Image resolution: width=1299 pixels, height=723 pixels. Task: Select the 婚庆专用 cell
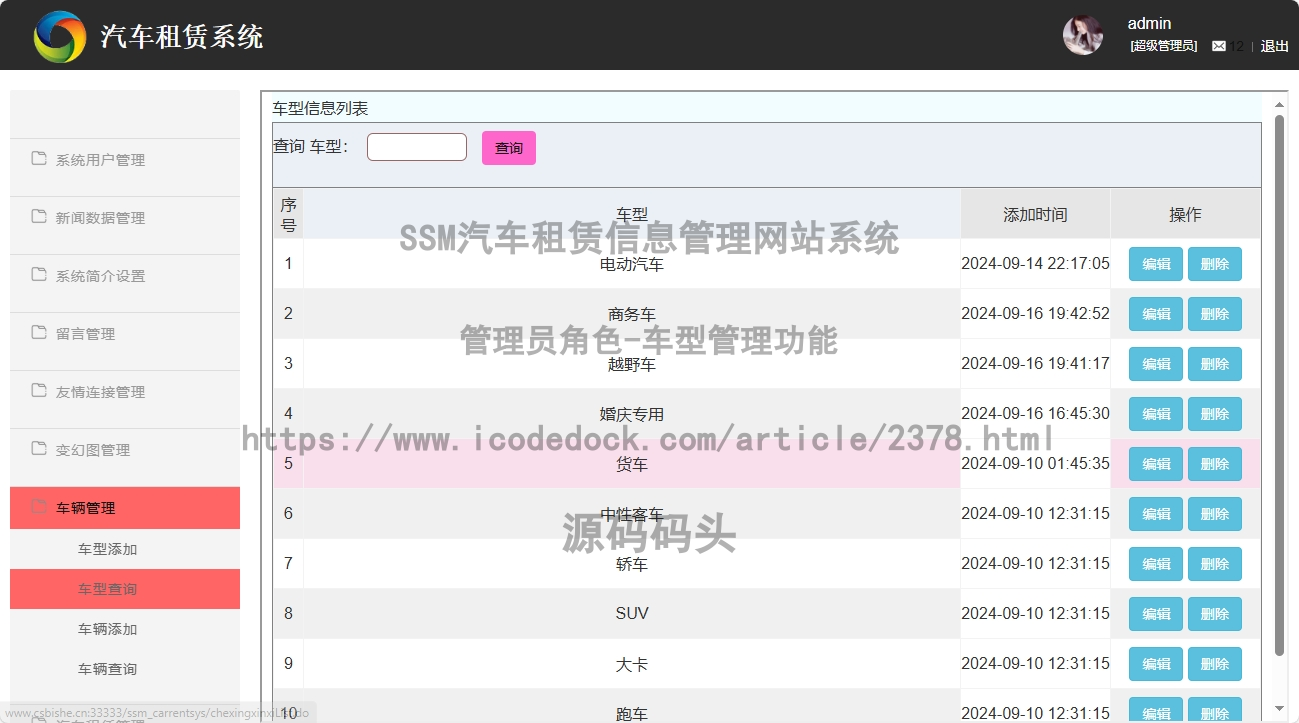632,414
